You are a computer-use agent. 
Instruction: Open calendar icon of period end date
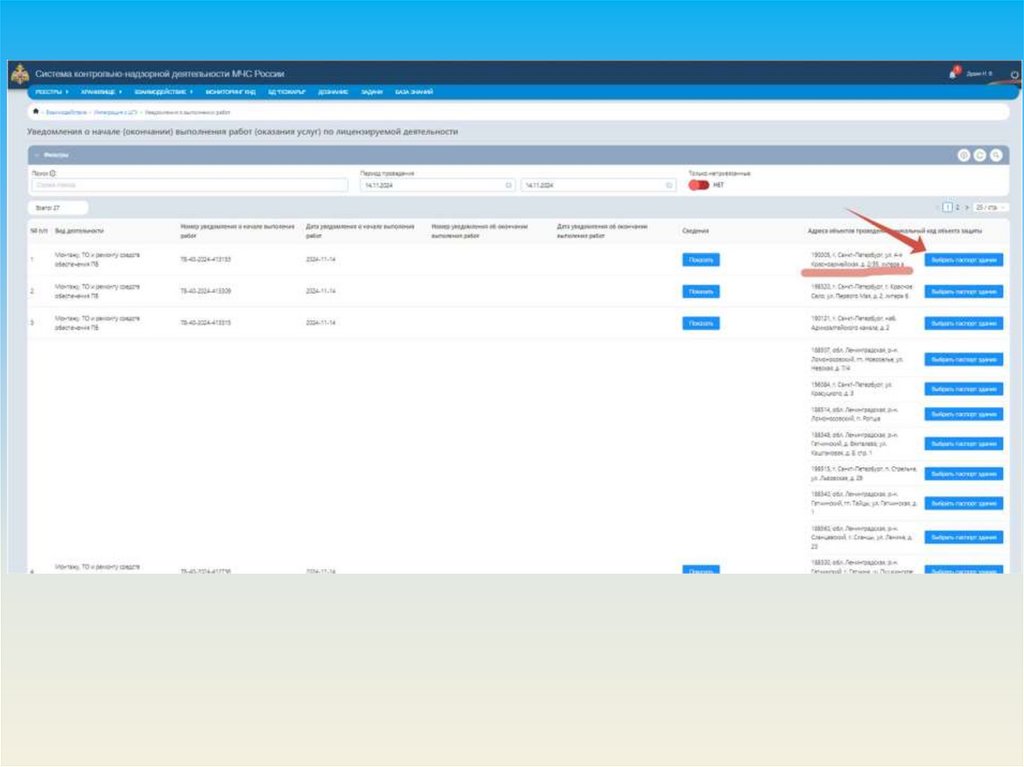pos(669,185)
